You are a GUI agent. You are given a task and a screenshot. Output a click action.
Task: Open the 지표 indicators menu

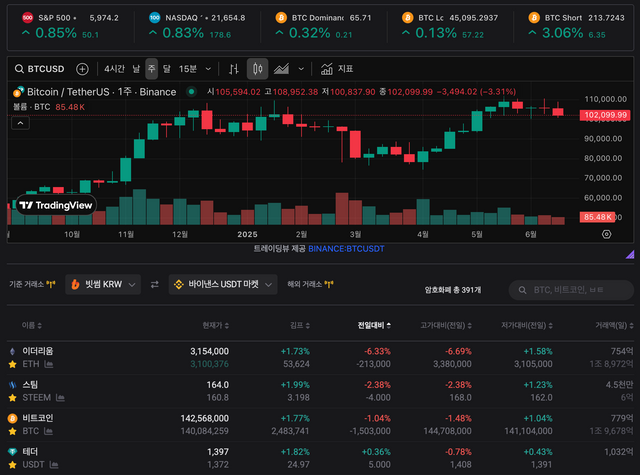tap(337, 69)
